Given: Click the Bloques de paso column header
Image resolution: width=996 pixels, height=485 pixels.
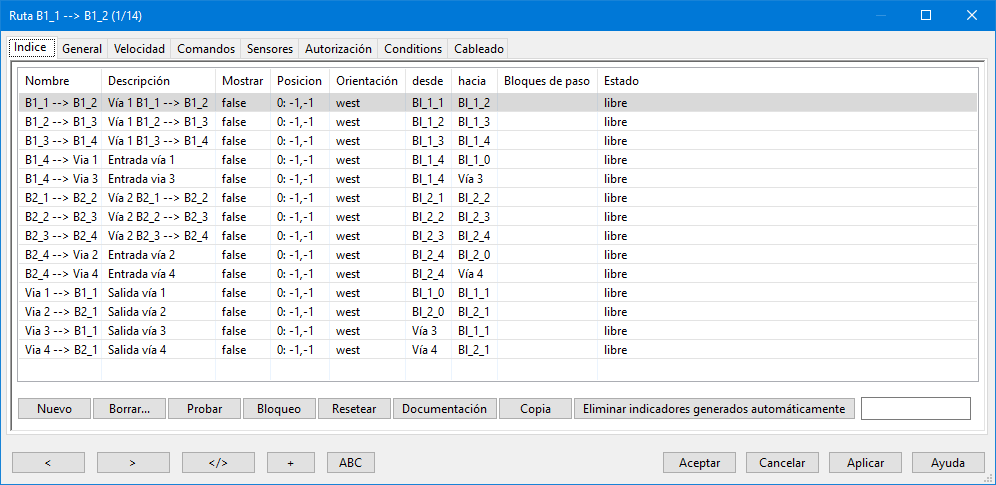Looking at the screenshot, I should coord(548,81).
